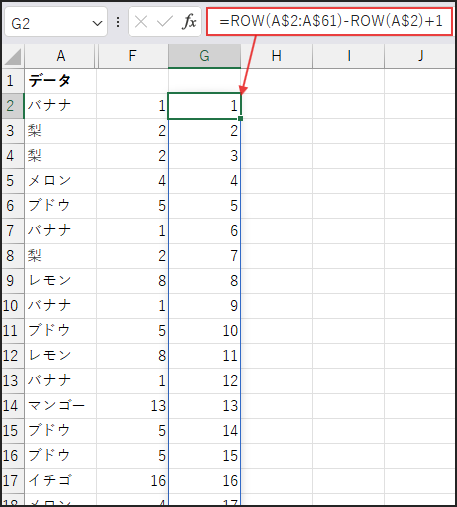Open the Name Box dropdown arrow

[97, 23]
